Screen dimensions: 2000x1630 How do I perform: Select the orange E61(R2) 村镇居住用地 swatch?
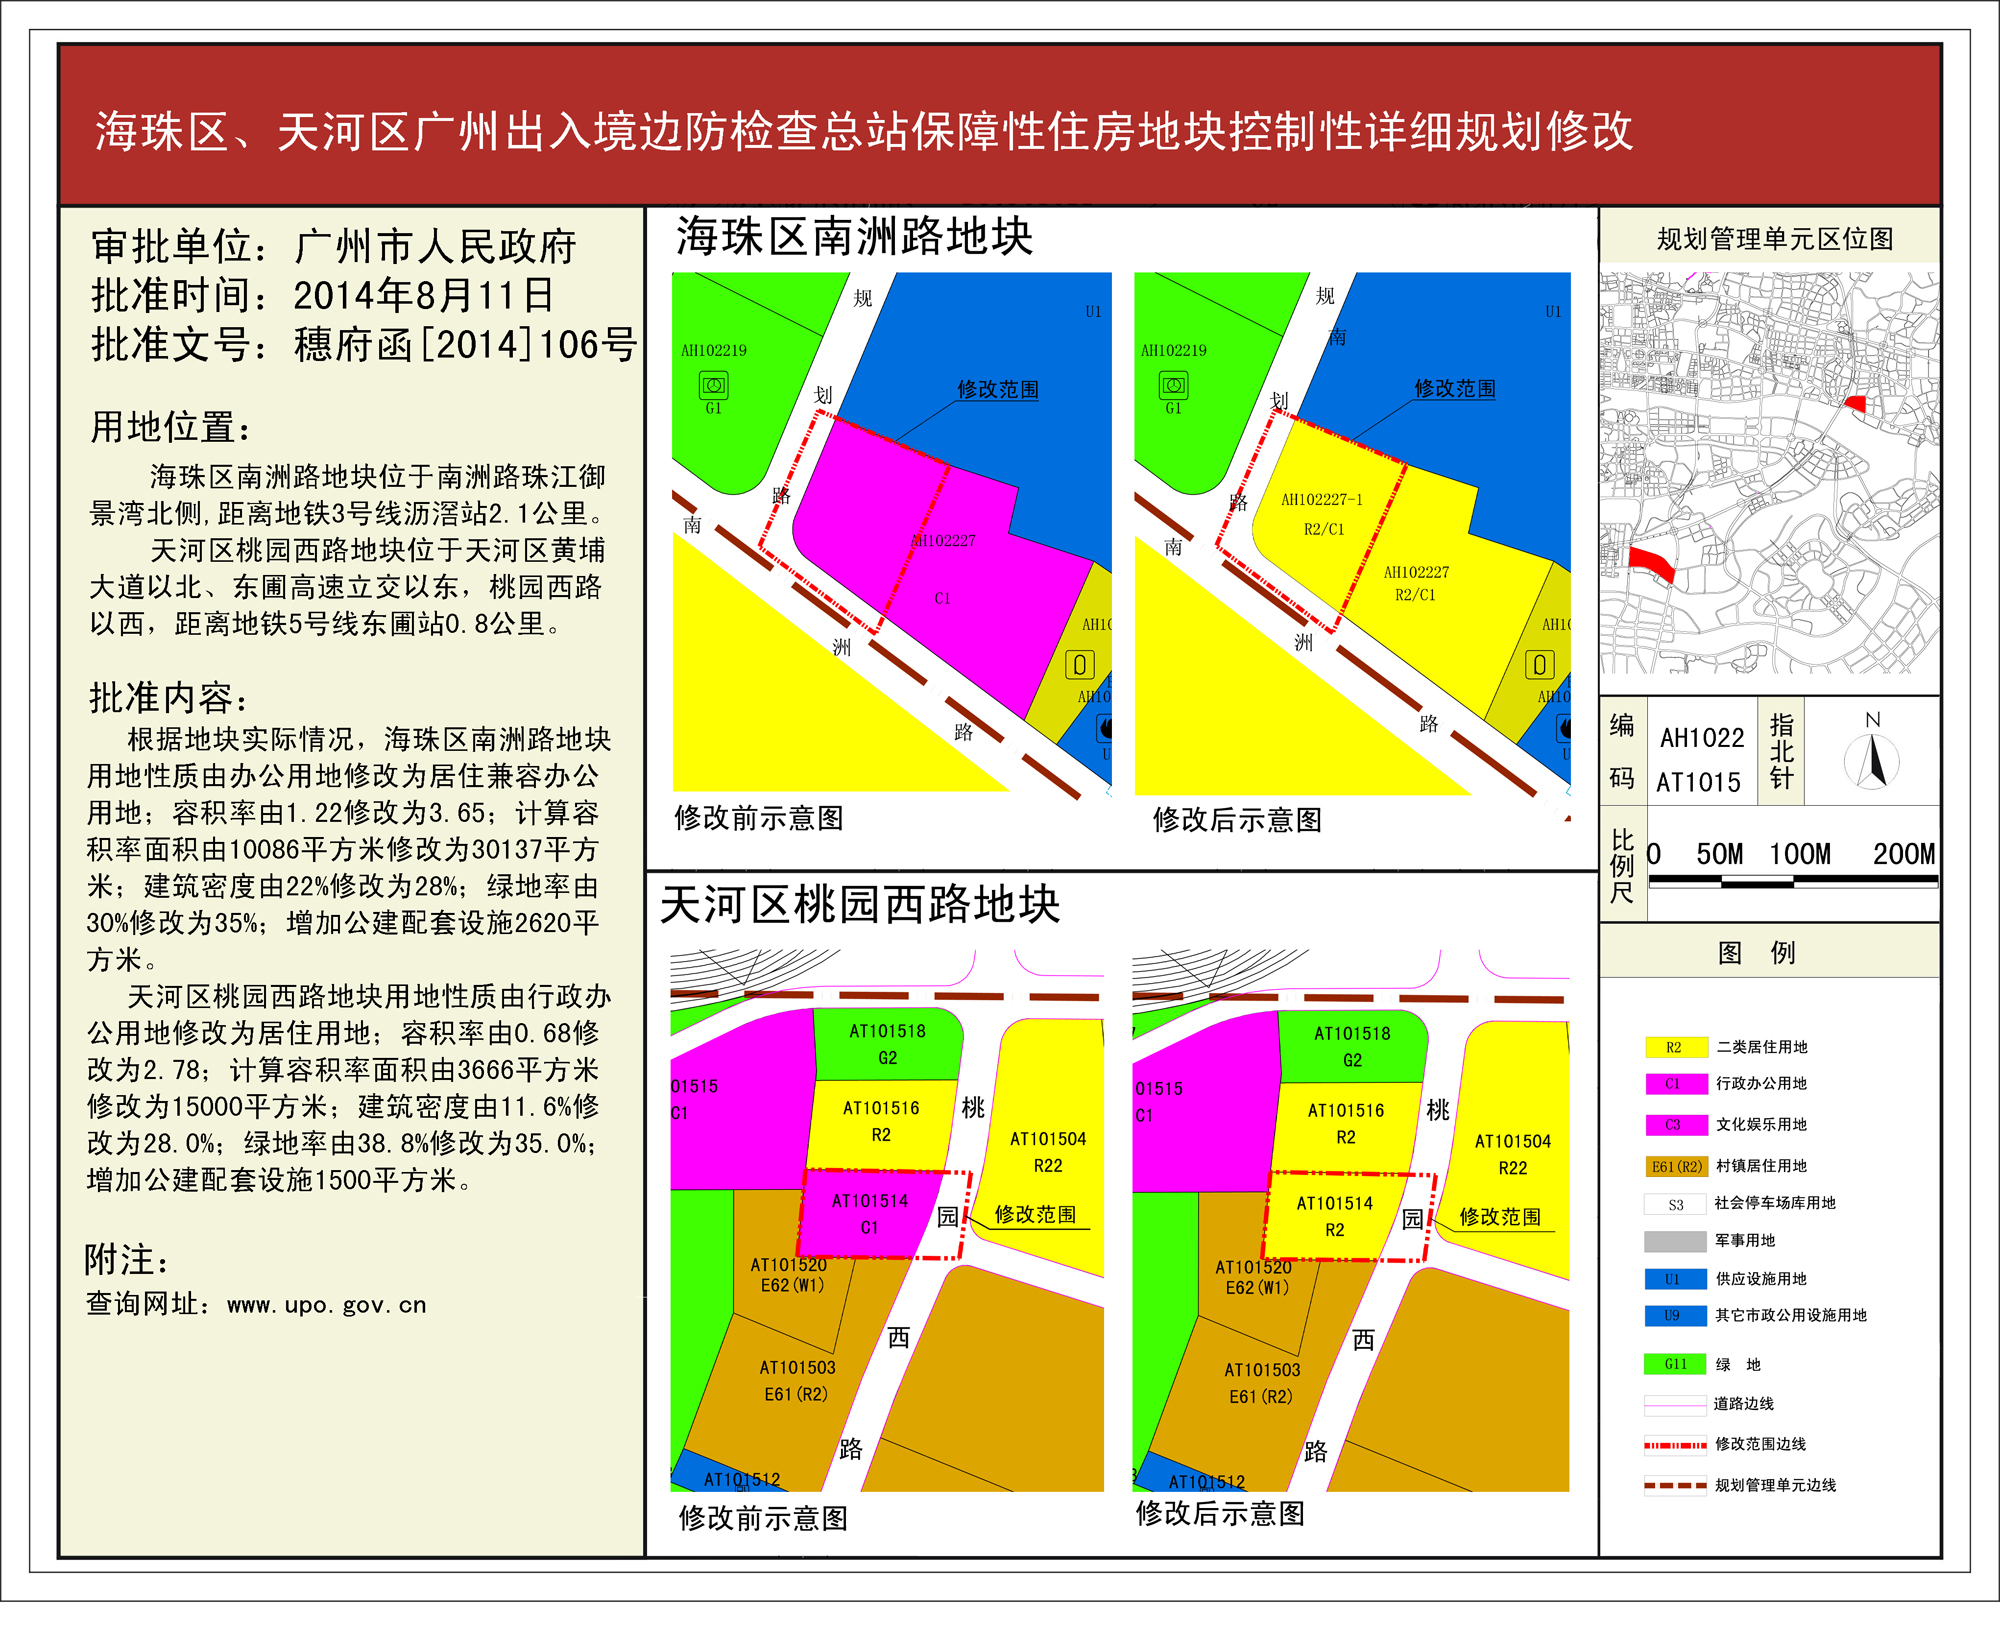pyautogui.click(x=1675, y=1166)
